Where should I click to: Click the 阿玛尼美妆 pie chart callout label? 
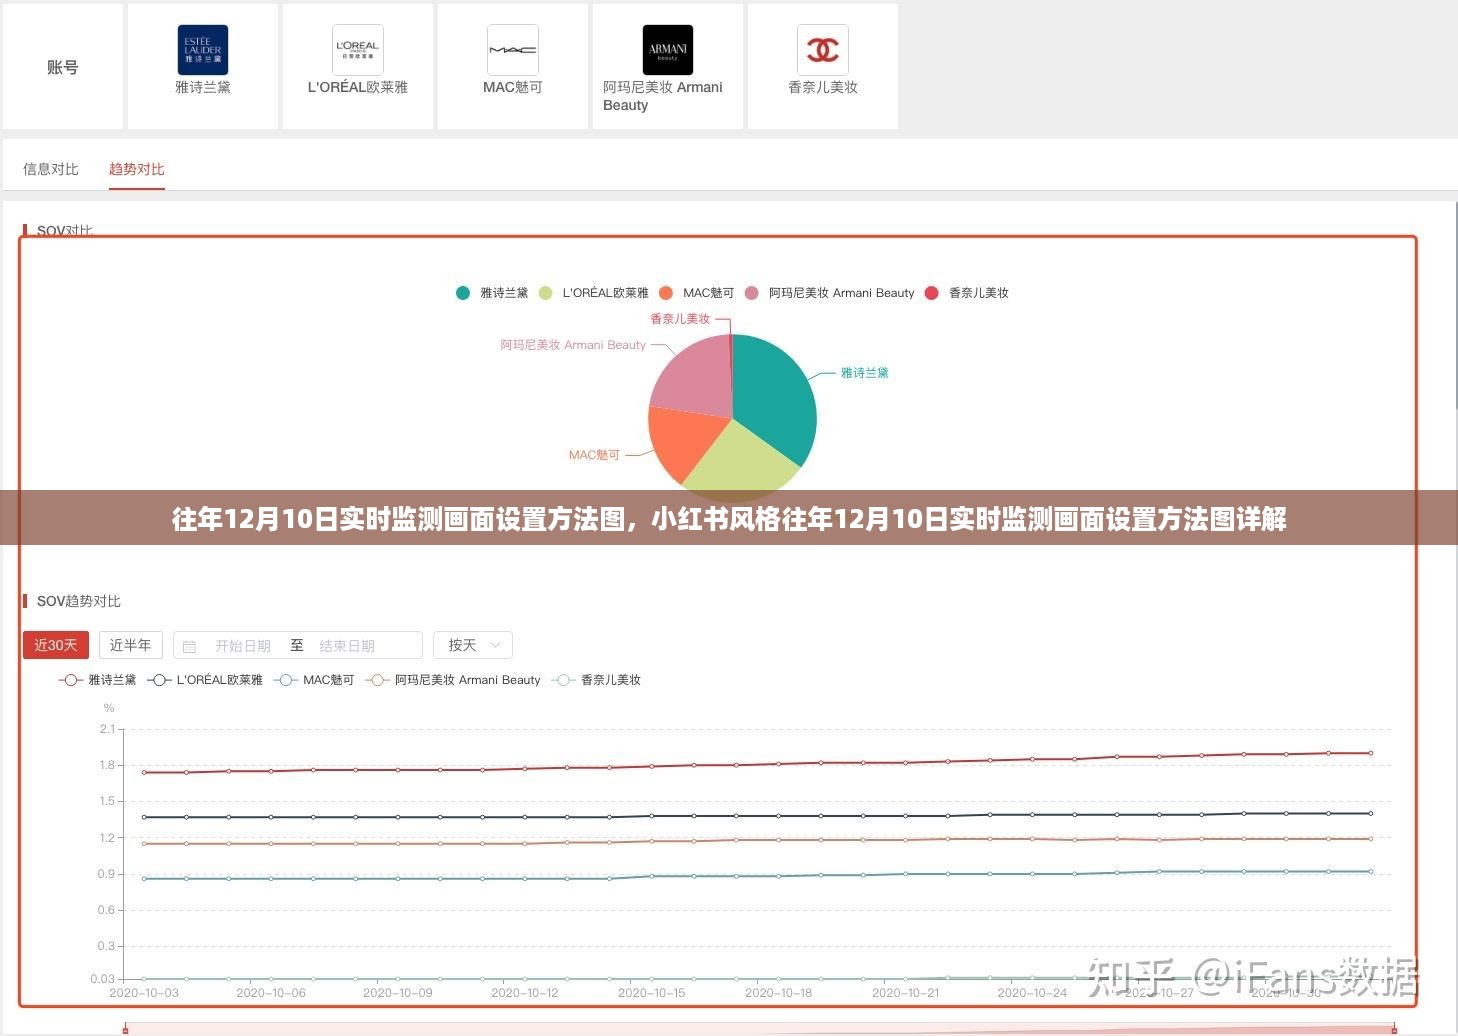point(573,345)
